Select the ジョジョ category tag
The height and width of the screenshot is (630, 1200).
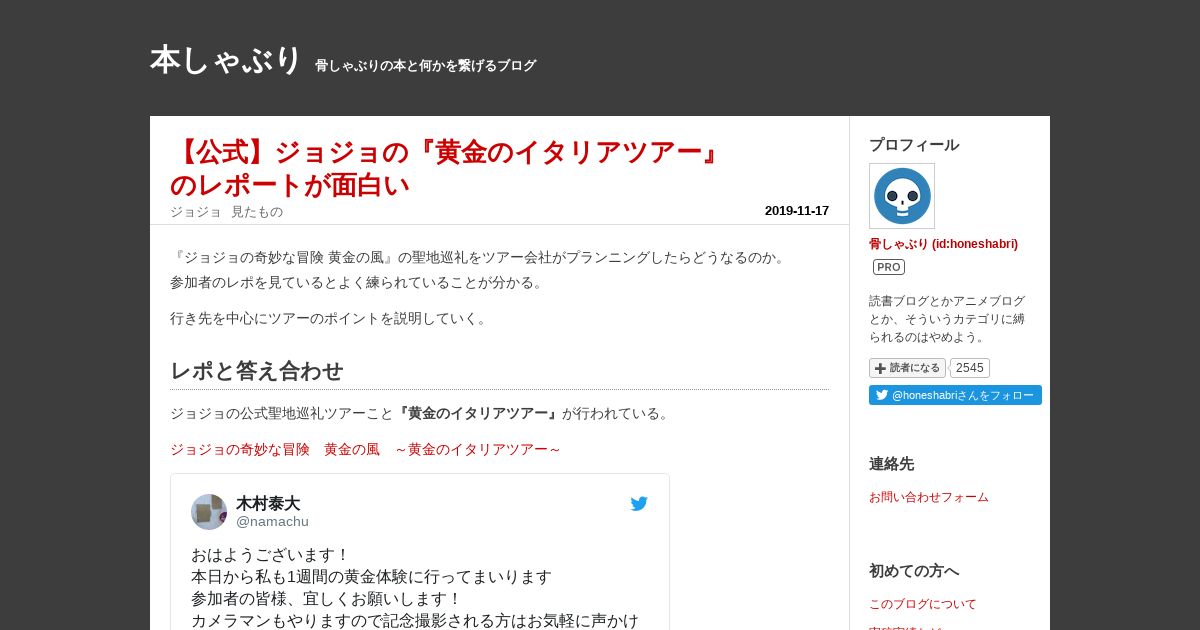pos(195,212)
